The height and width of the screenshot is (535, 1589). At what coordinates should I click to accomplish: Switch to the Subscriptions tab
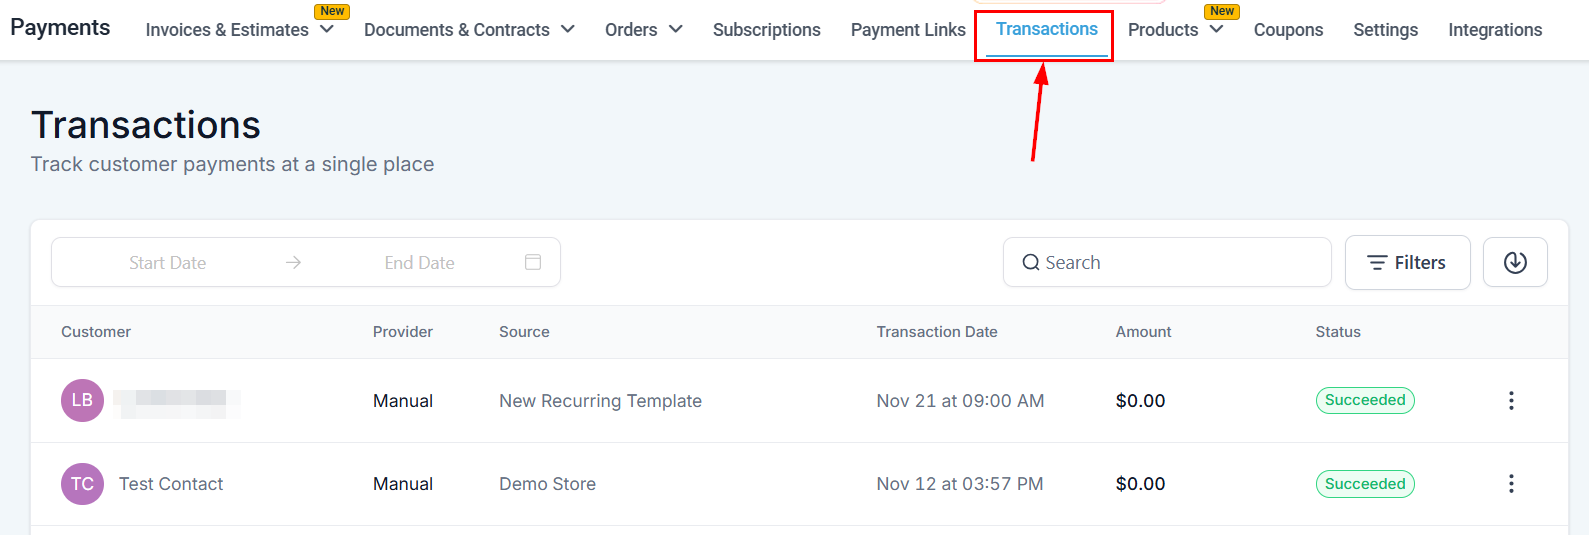[766, 30]
